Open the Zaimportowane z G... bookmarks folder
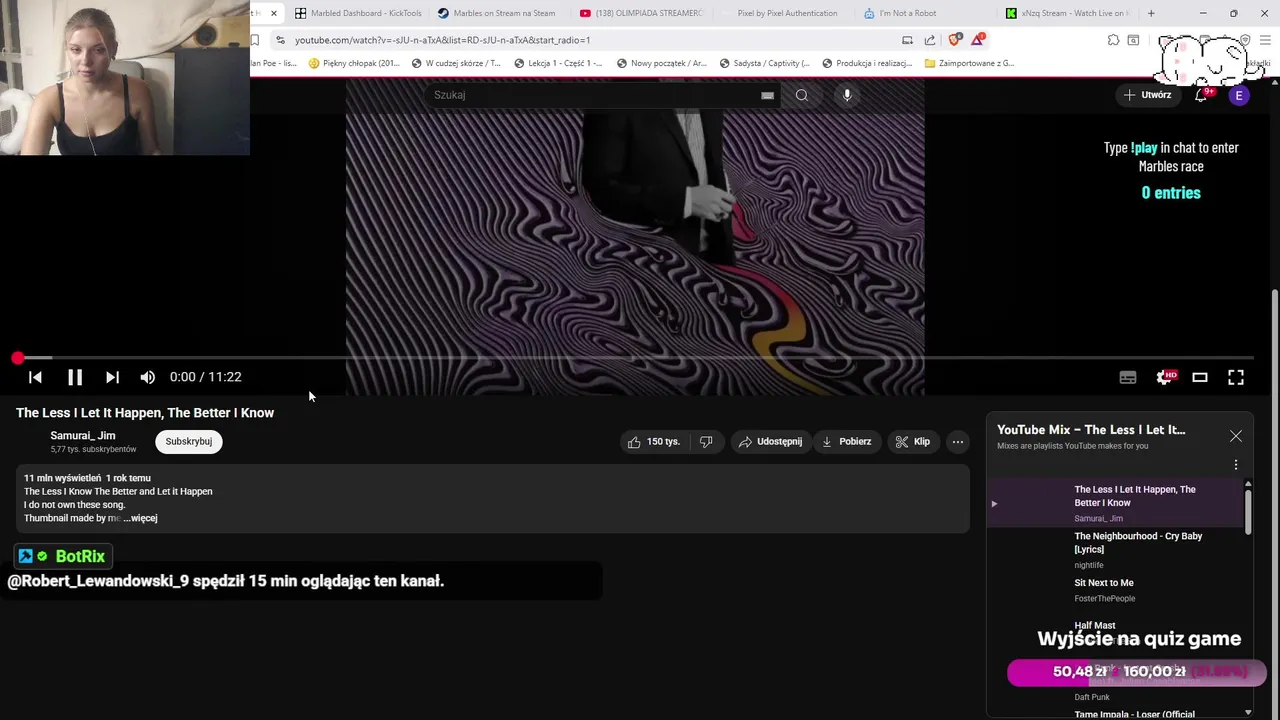 [969, 63]
